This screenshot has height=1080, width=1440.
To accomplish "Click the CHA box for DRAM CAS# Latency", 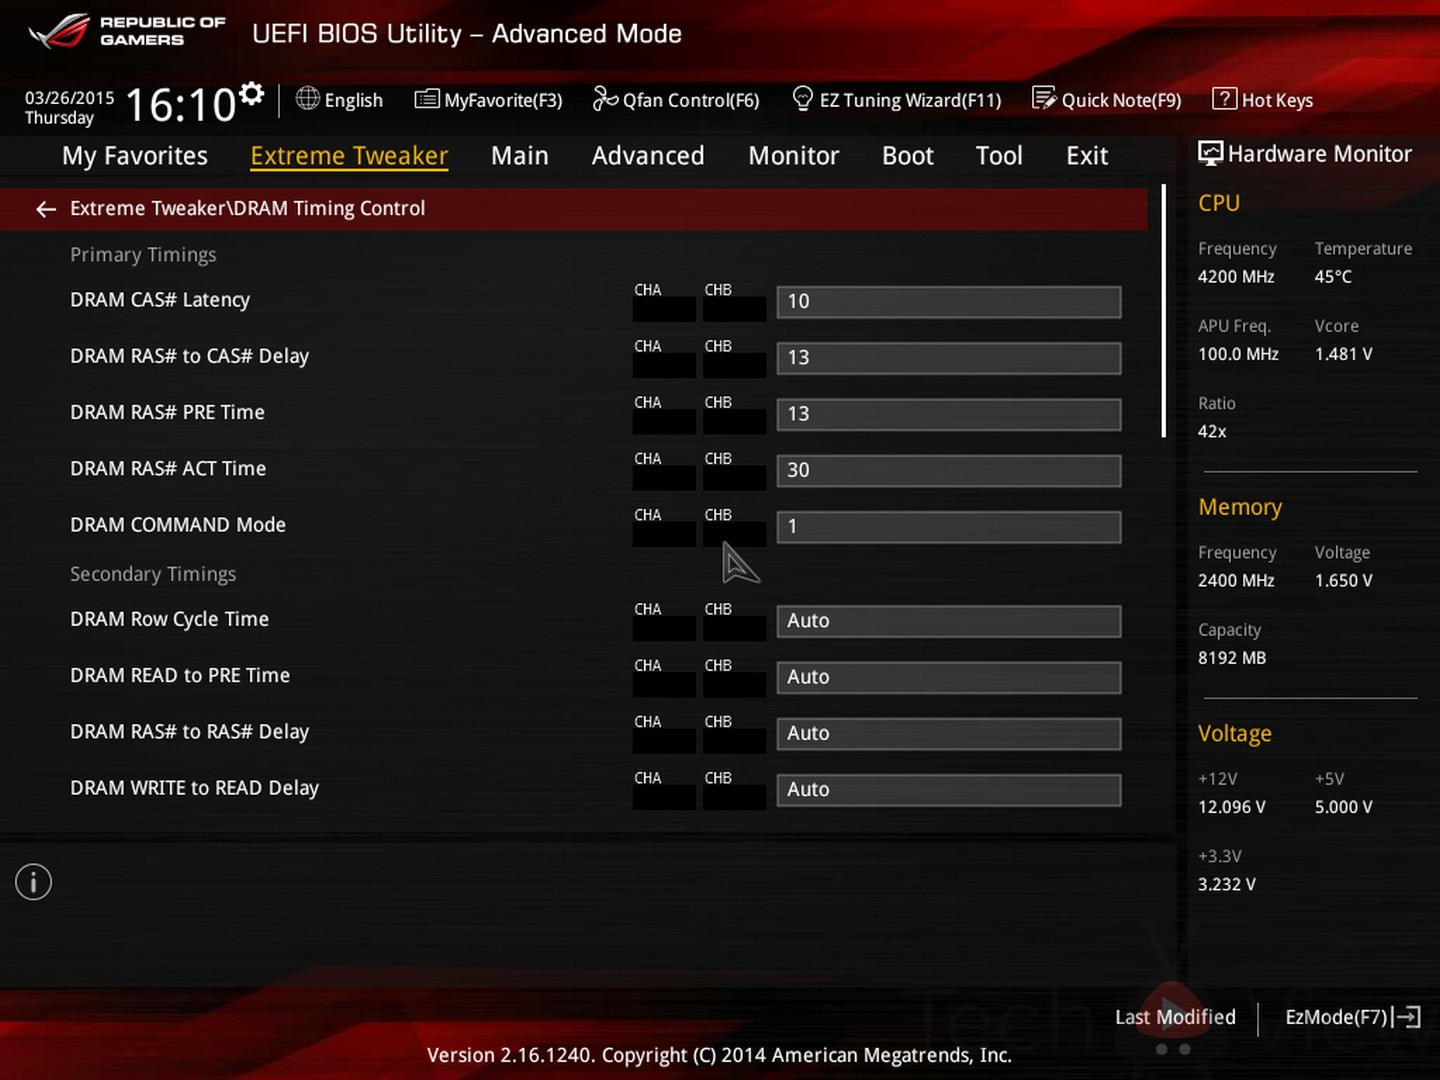I will point(664,309).
